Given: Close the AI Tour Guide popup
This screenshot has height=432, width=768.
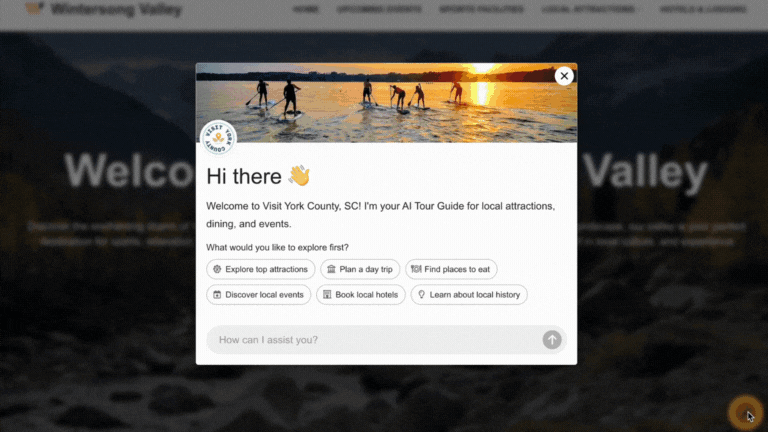Looking at the screenshot, I should coord(564,76).
